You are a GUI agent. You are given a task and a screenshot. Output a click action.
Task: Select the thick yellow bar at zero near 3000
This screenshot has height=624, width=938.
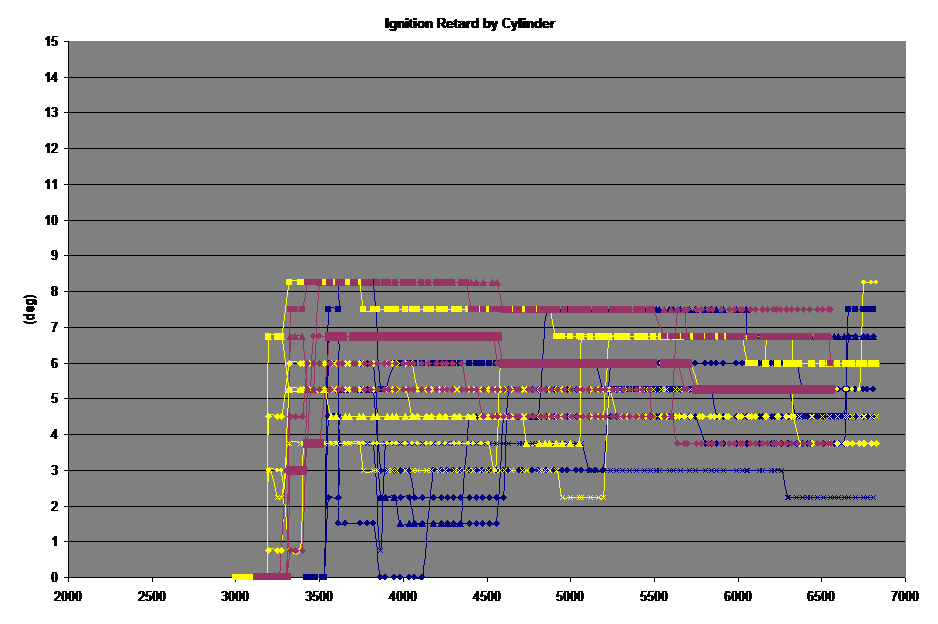(x=242, y=577)
